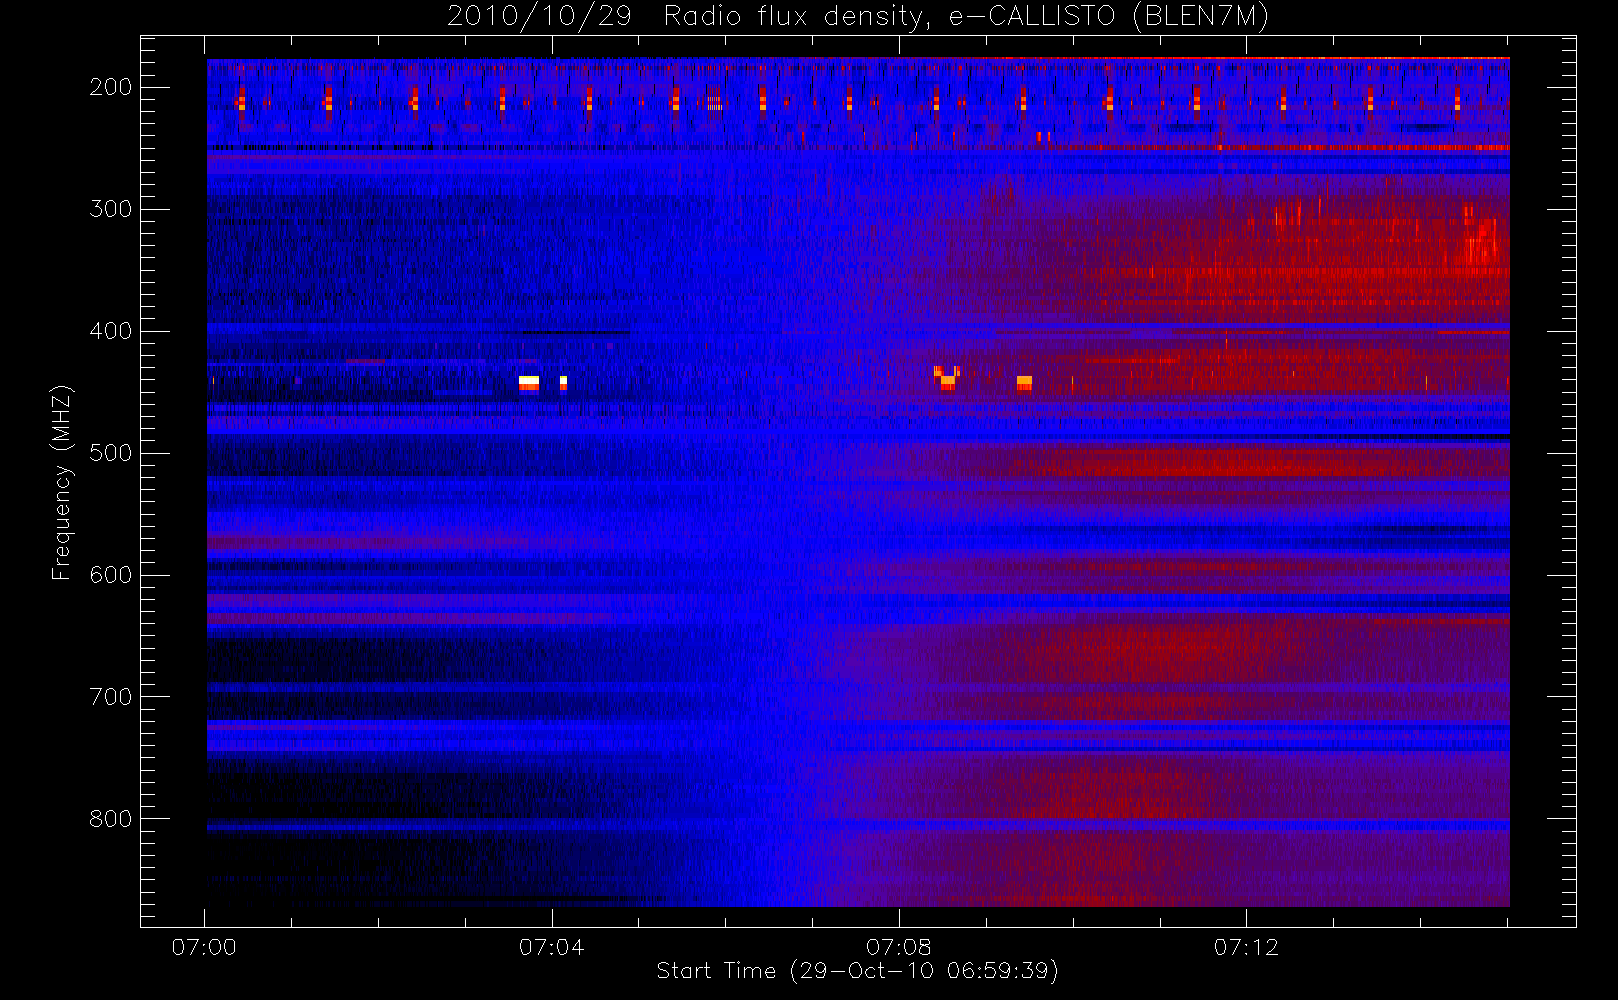The image size is (1618, 1000).
Task: Click the 07:04 time tick label
Action: (551, 947)
